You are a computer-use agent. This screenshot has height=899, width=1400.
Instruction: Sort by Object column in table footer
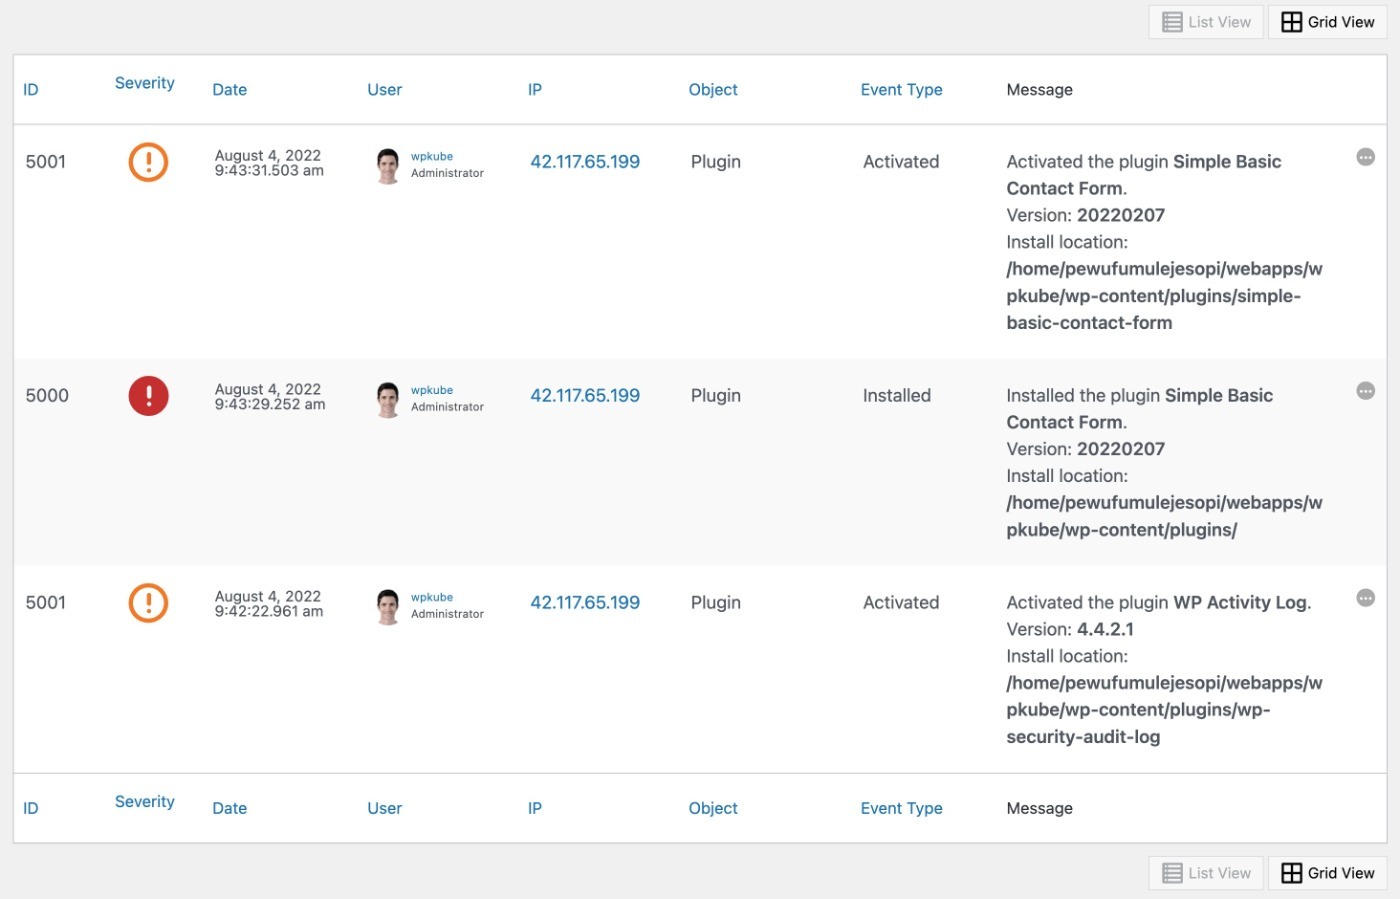pos(712,808)
